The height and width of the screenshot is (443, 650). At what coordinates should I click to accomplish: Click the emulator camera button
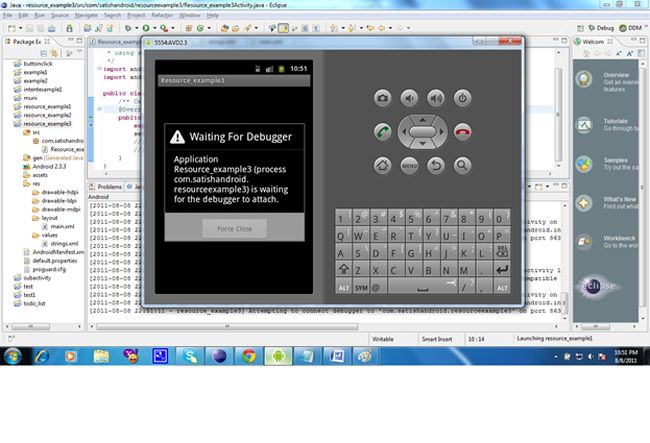382,98
